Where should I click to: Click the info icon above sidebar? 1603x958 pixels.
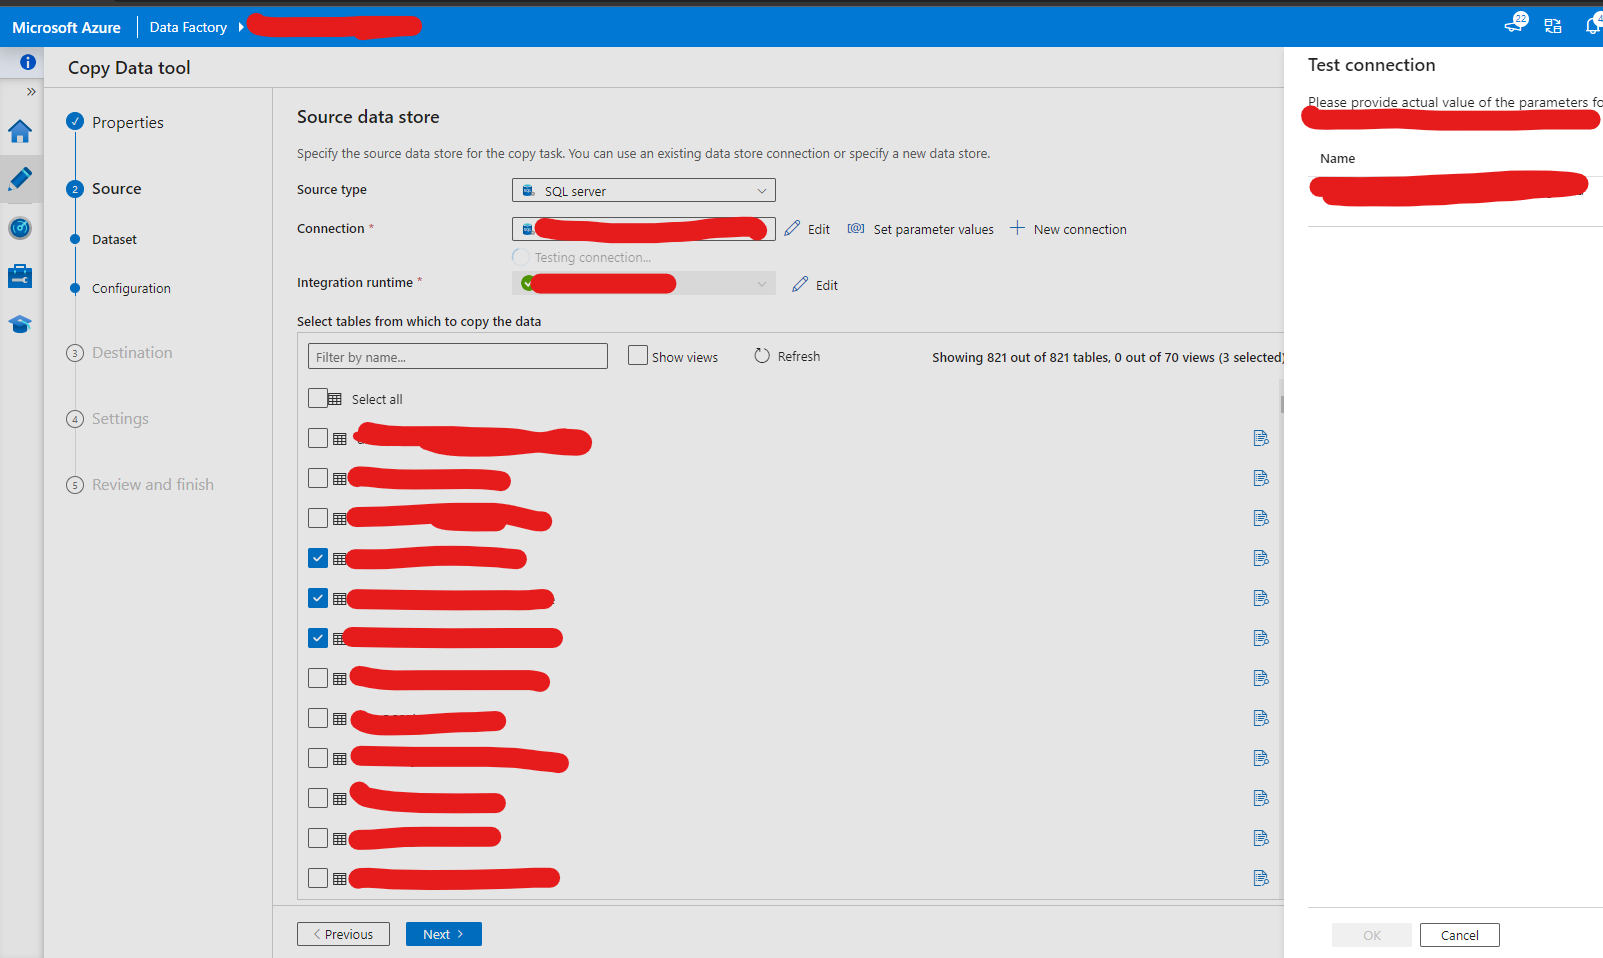pos(28,62)
